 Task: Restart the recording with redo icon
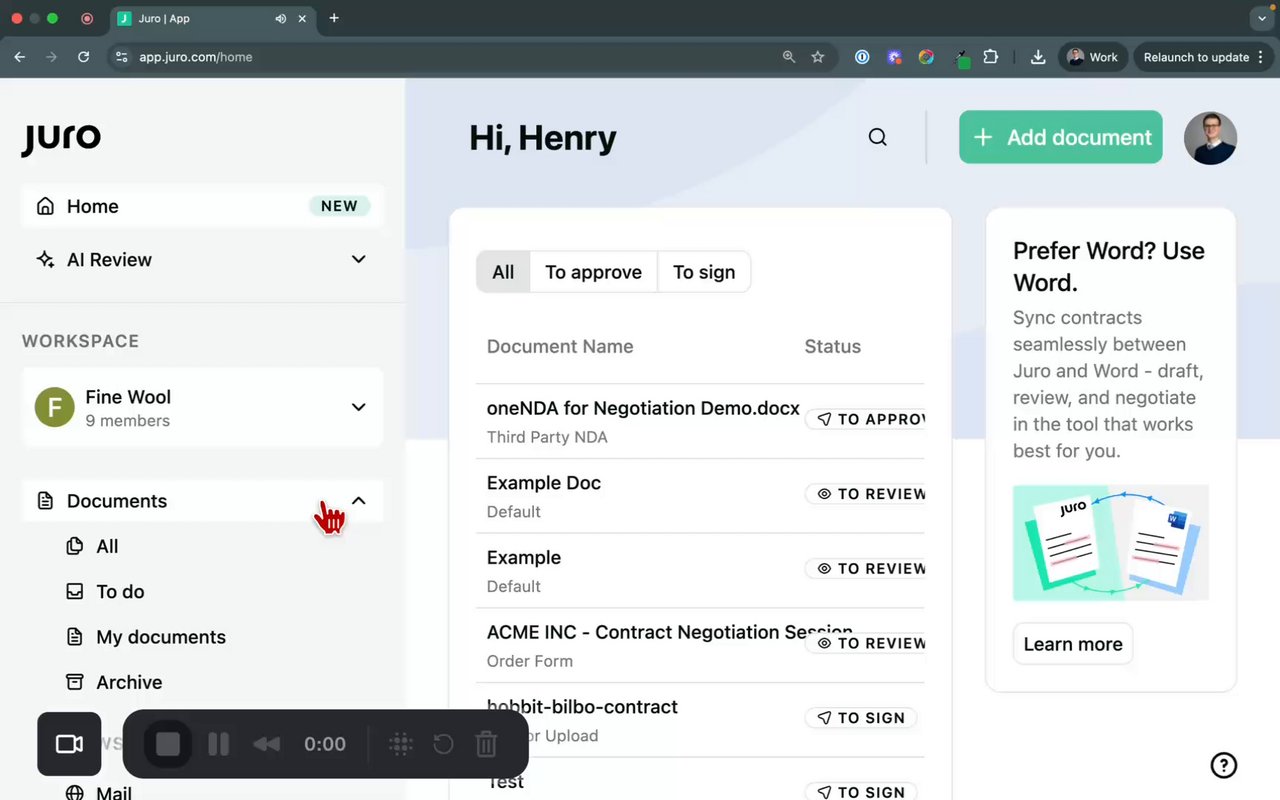pos(443,744)
